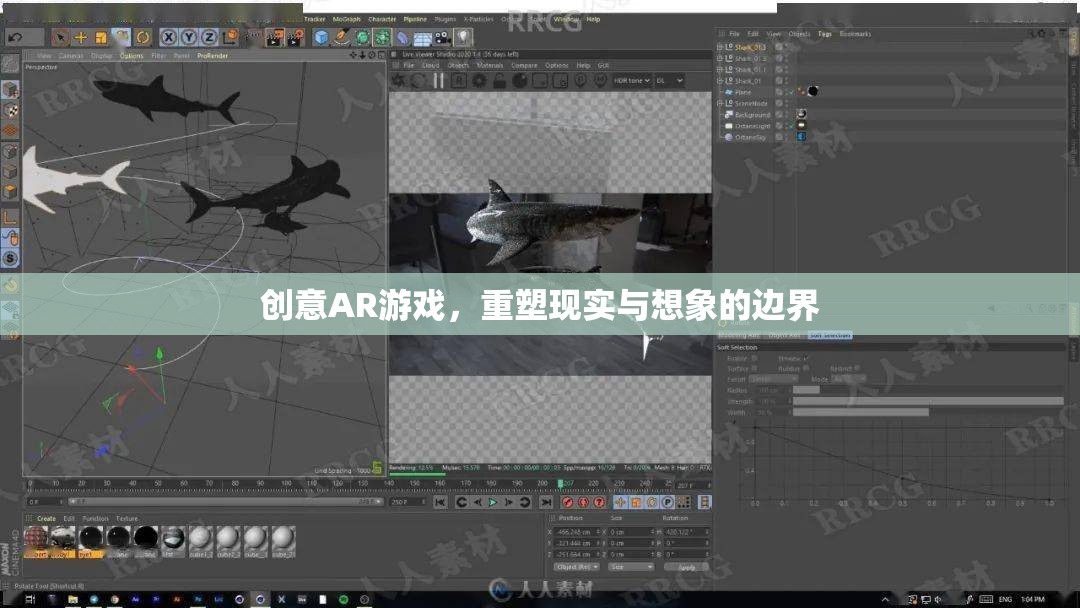Click the Undo arrow in top toolbar
1080x608 pixels.
tap(15, 37)
